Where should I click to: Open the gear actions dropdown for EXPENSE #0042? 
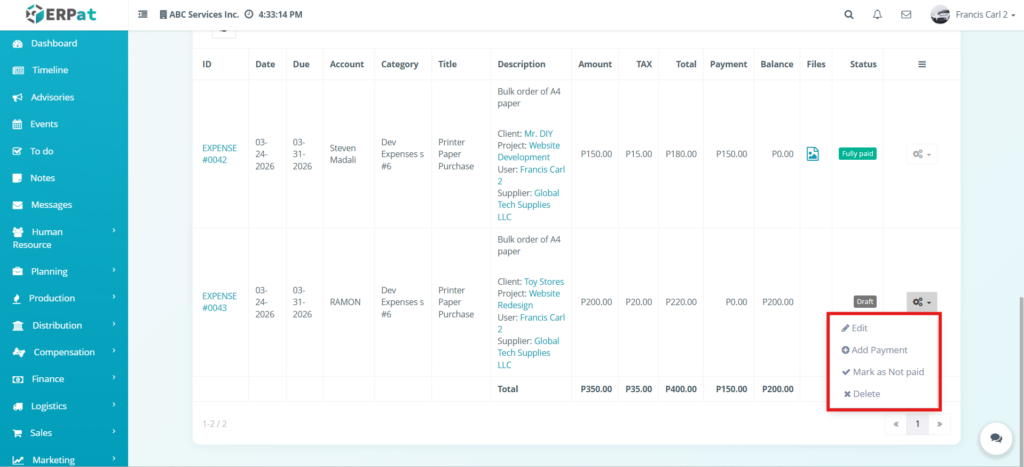click(x=921, y=154)
